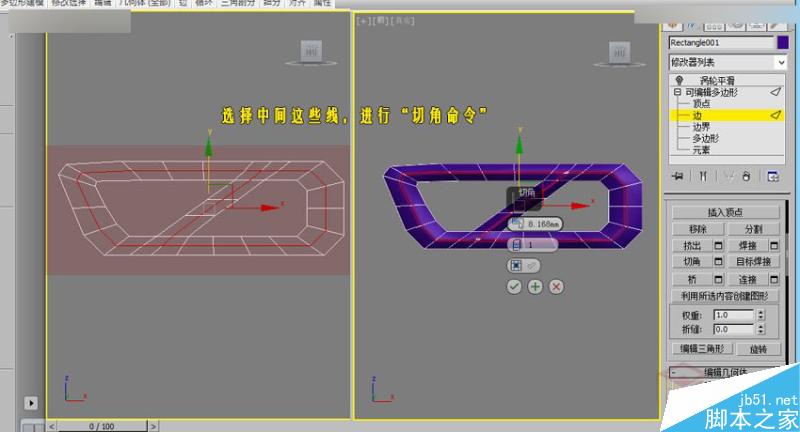Click the pin stack icon
Screen dimensions: 800x432
(x=678, y=176)
